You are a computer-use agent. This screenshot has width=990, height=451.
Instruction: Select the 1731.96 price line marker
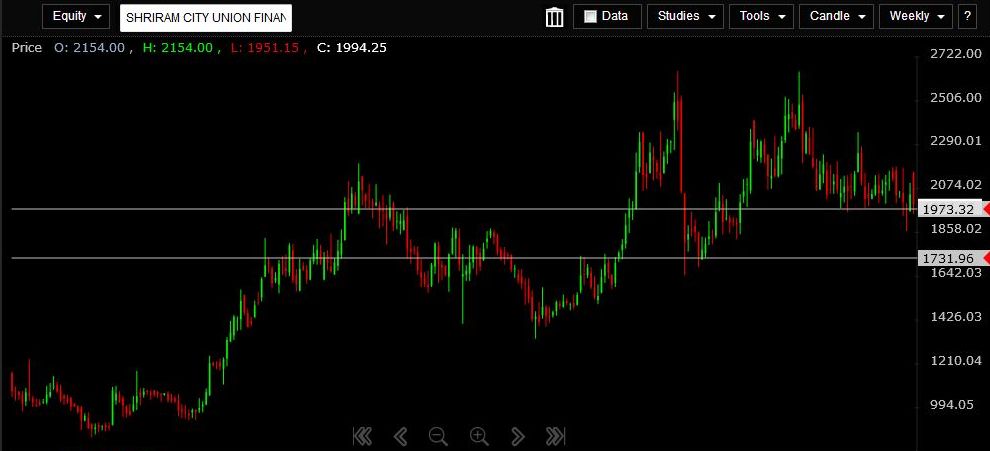click(948, 258)
